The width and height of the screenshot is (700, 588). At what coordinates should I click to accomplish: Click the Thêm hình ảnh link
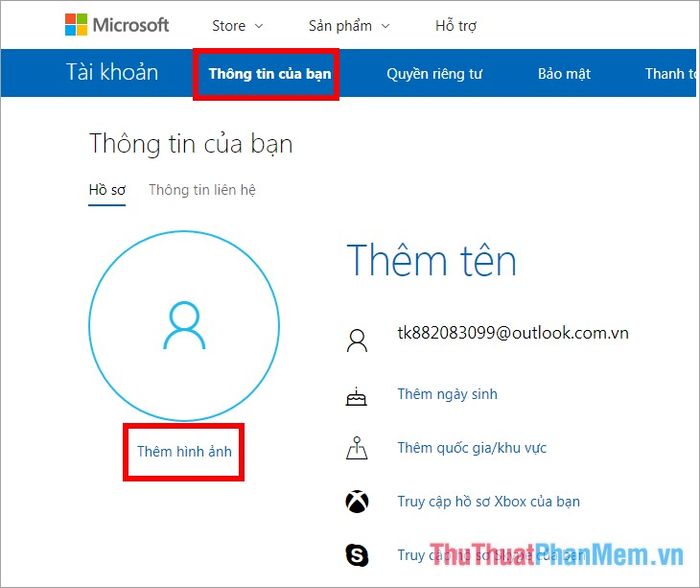(x=184, y=451)
